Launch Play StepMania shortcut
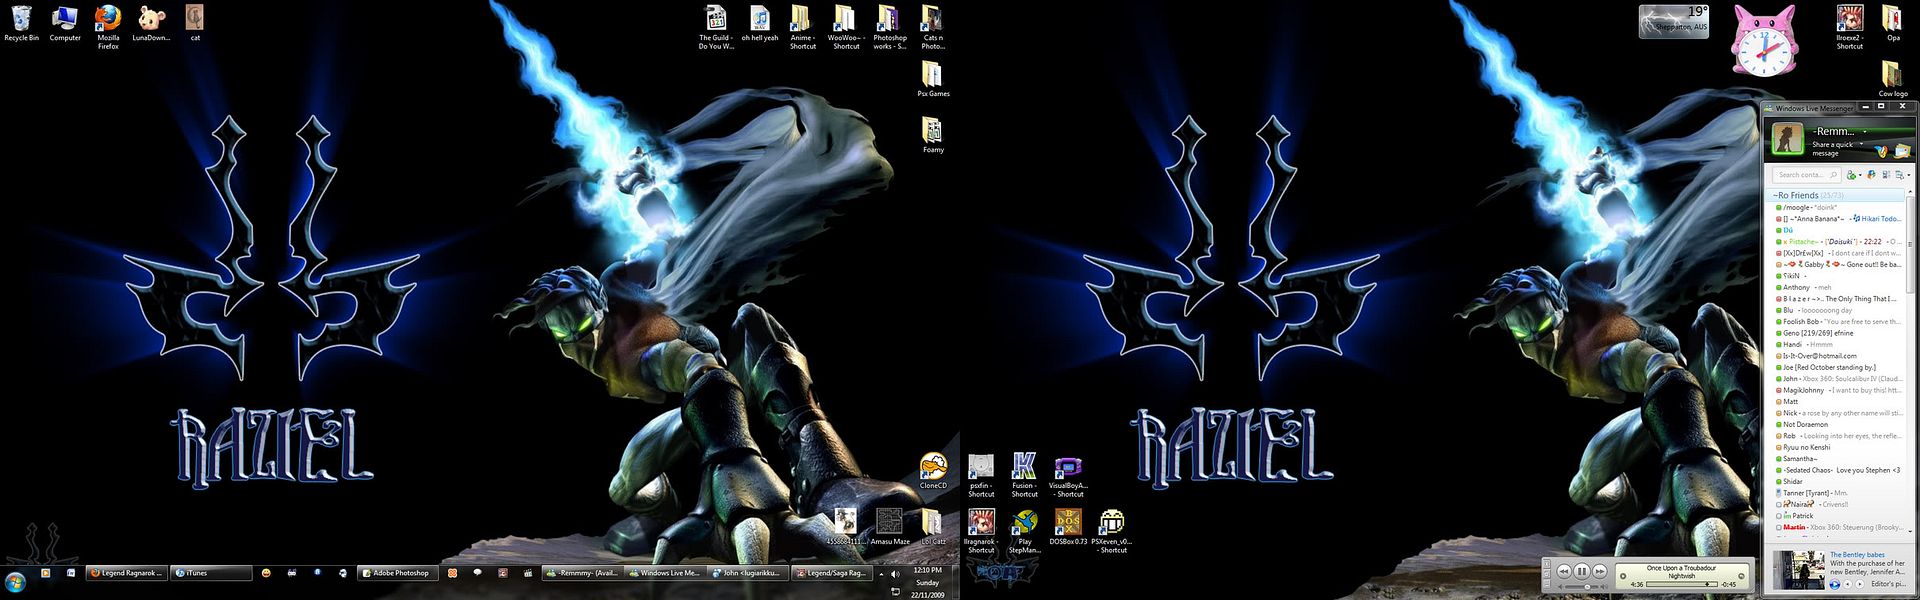 1024,525
